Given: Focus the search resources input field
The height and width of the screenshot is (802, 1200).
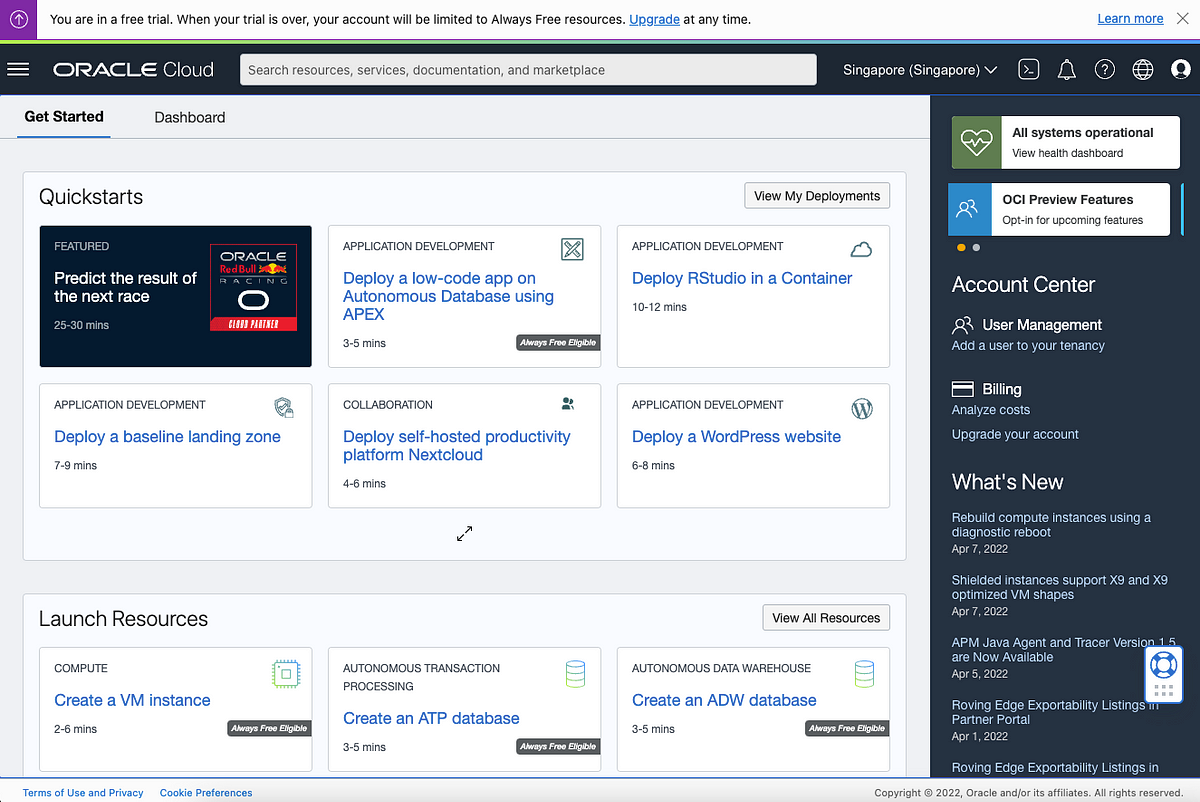Looking at the screenshot, I should [528, 70].
